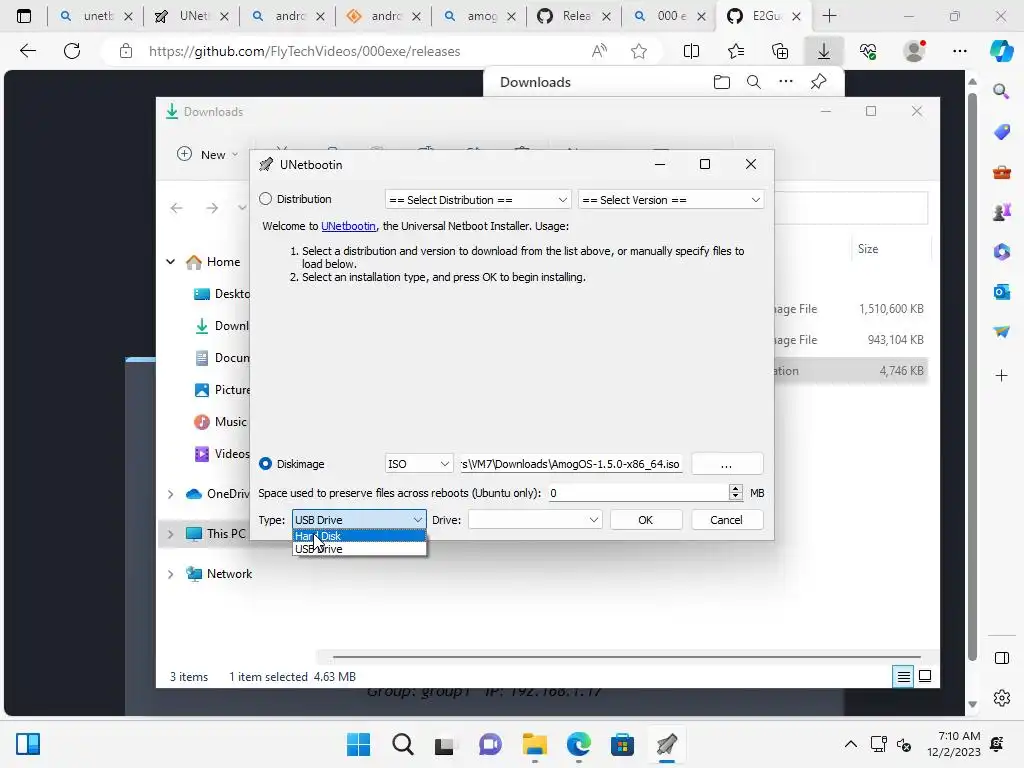Switch to the 000 e search tab
Image resolution: width=1024 pixels, height=768 pixels.
tap(669, 16)
